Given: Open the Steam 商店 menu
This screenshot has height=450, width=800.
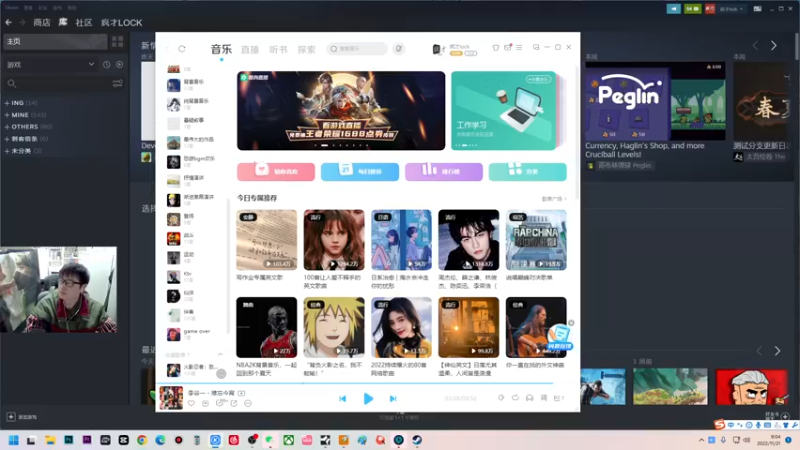Looking at the screenshot, I should (42, 22).
